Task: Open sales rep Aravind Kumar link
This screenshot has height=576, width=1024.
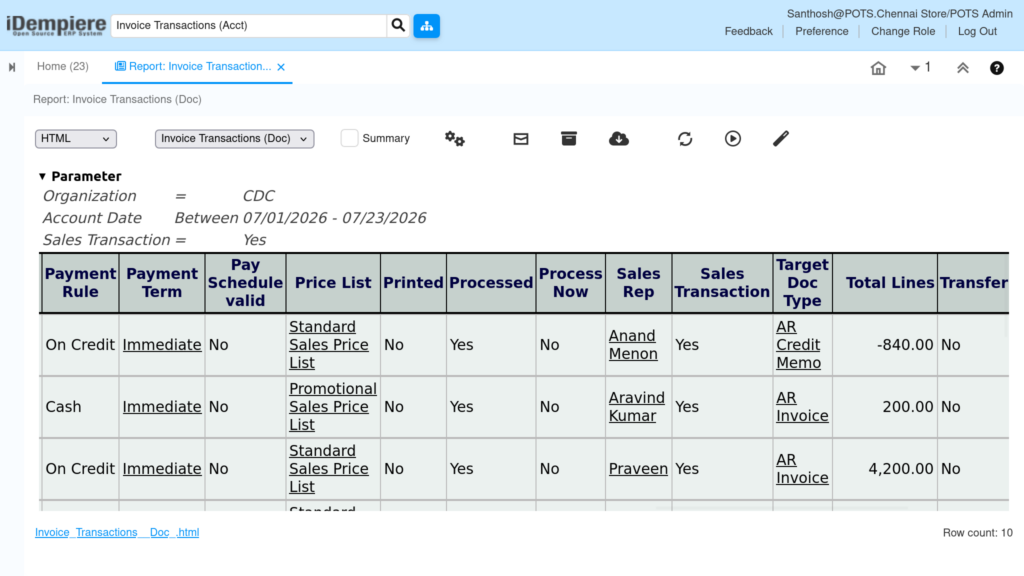Action: (x=637, y=407)
